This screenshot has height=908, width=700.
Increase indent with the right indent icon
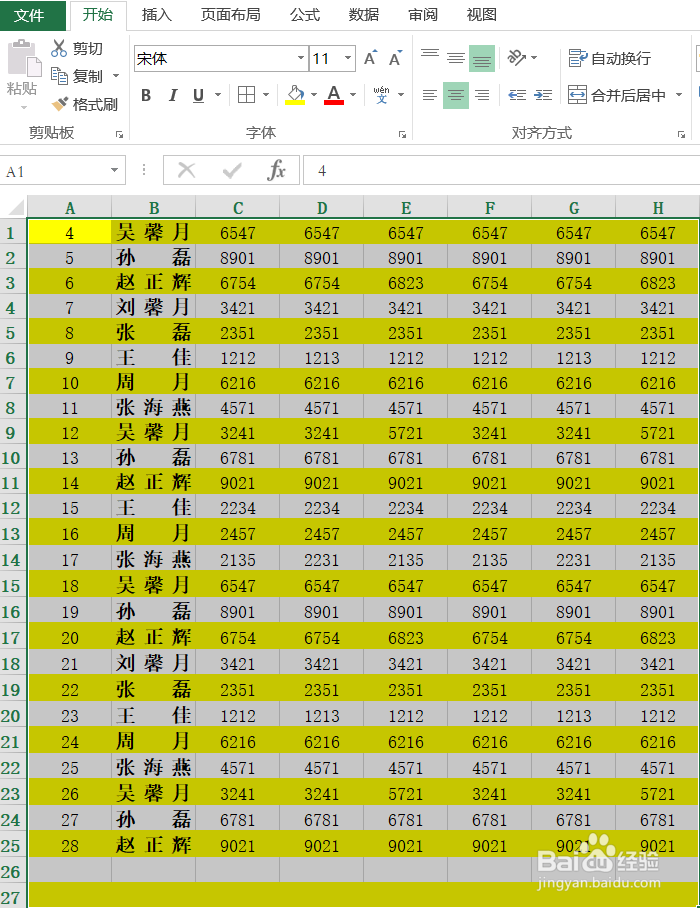click(x=543, y=95)
